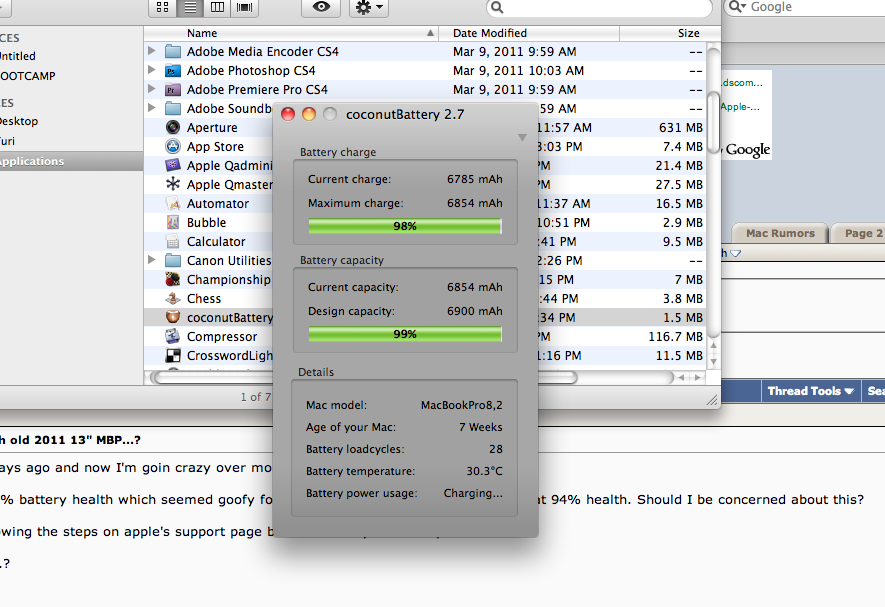885x607 pixels.
Task: Switch to the Page 2 browser tab
Action: coord(858,233)
